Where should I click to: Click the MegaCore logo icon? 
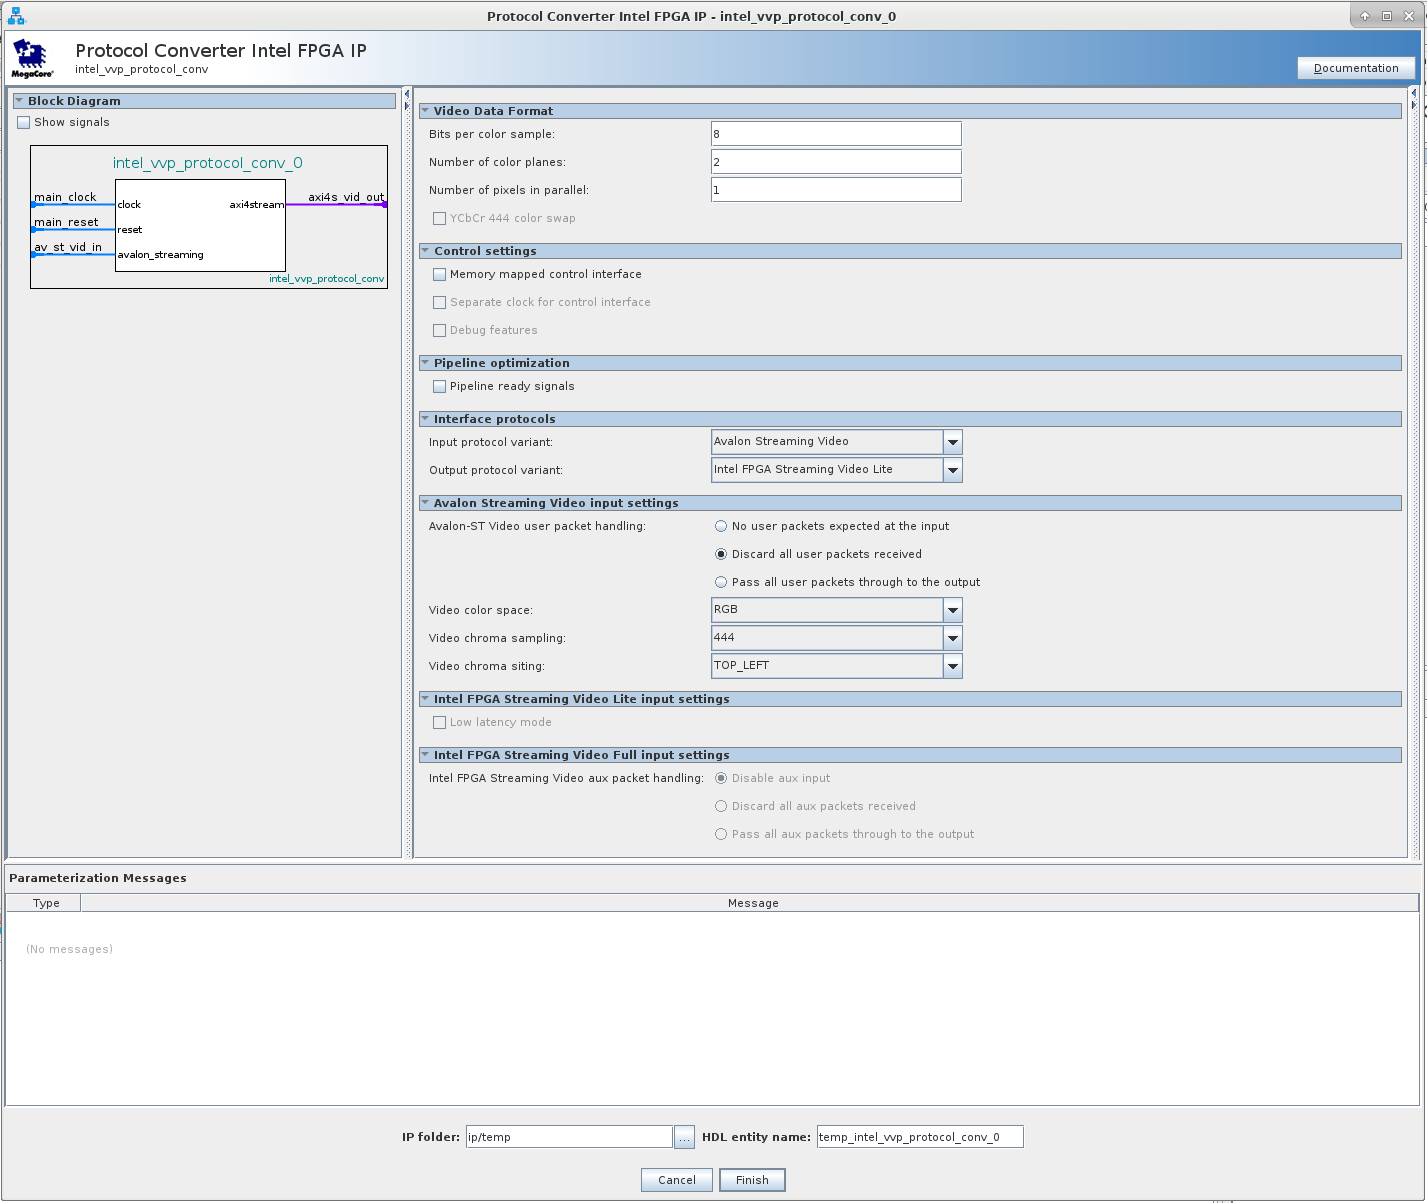pyautogui.click(x=31, y=59)
